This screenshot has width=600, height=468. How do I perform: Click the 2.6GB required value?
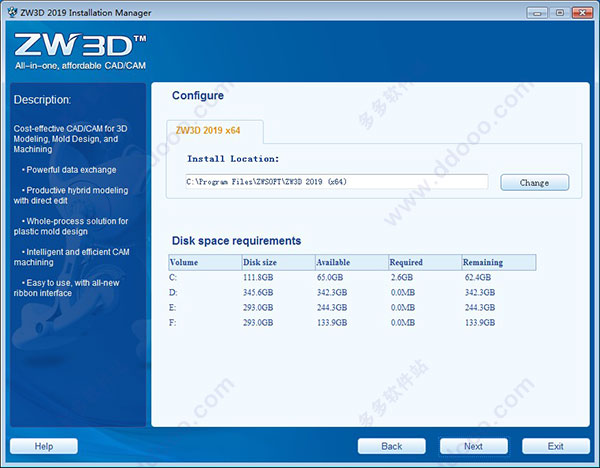pyautogui.click(x=402, y=277)
